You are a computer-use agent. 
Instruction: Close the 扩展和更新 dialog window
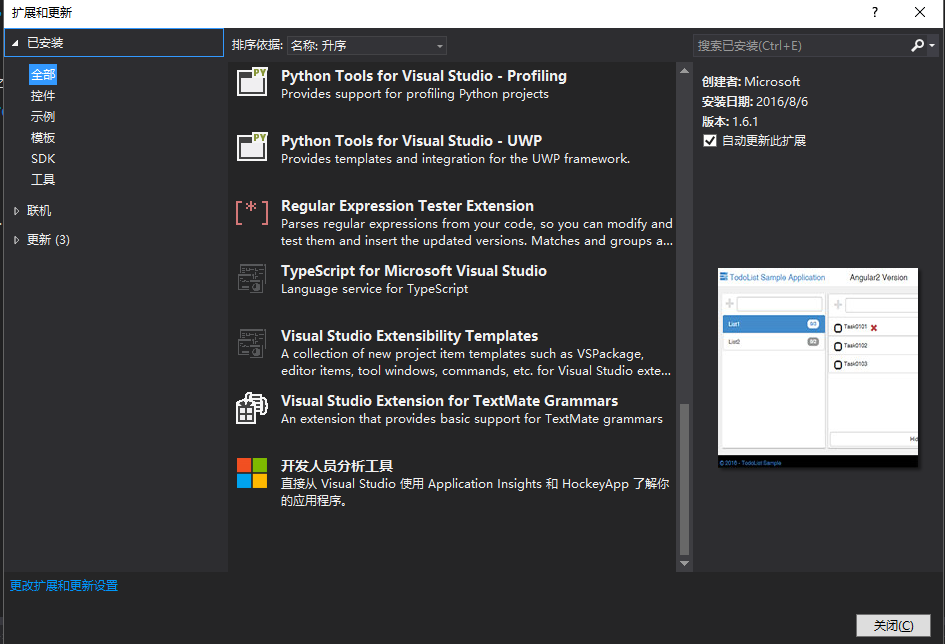click(920, 12)
